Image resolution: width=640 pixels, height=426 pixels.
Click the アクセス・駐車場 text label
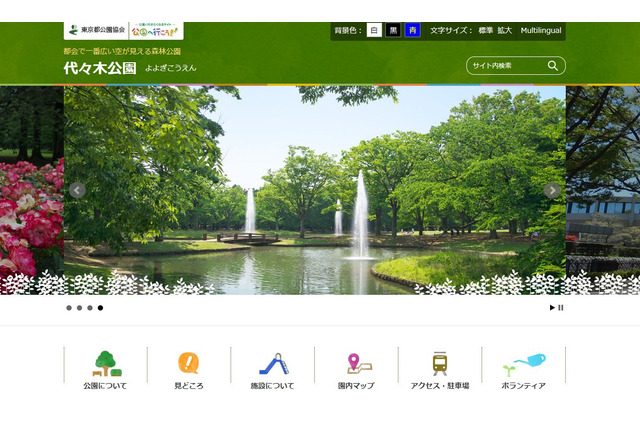click(x=440, y=386)
